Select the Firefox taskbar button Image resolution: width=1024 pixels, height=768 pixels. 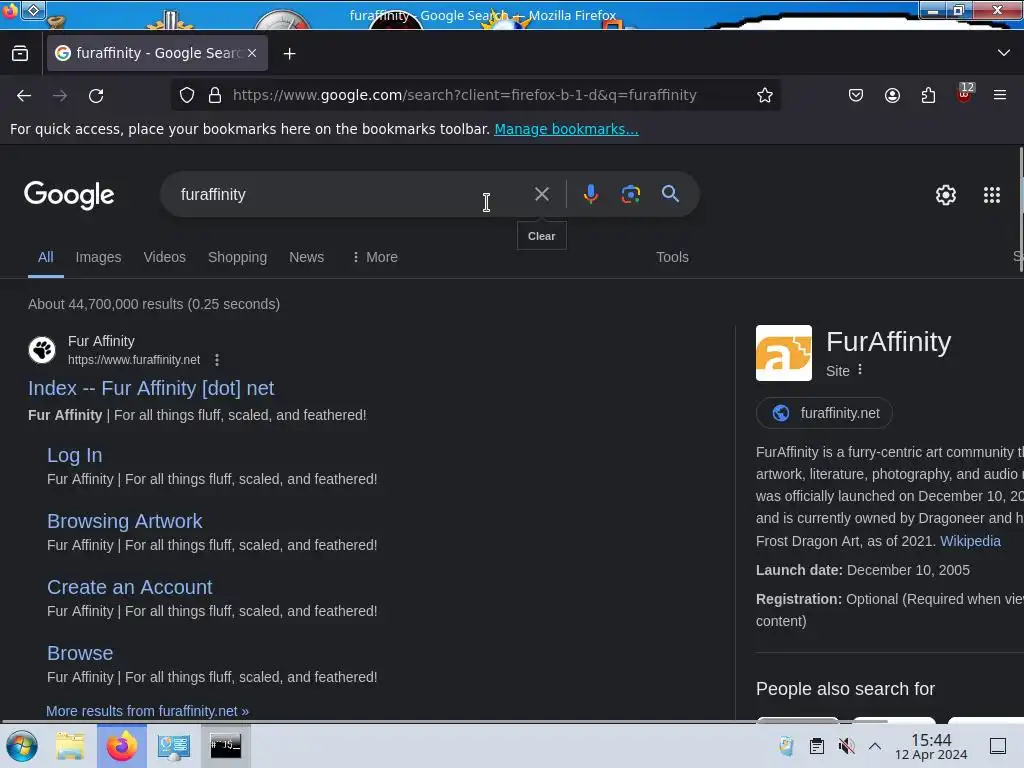tap(121, 746)
